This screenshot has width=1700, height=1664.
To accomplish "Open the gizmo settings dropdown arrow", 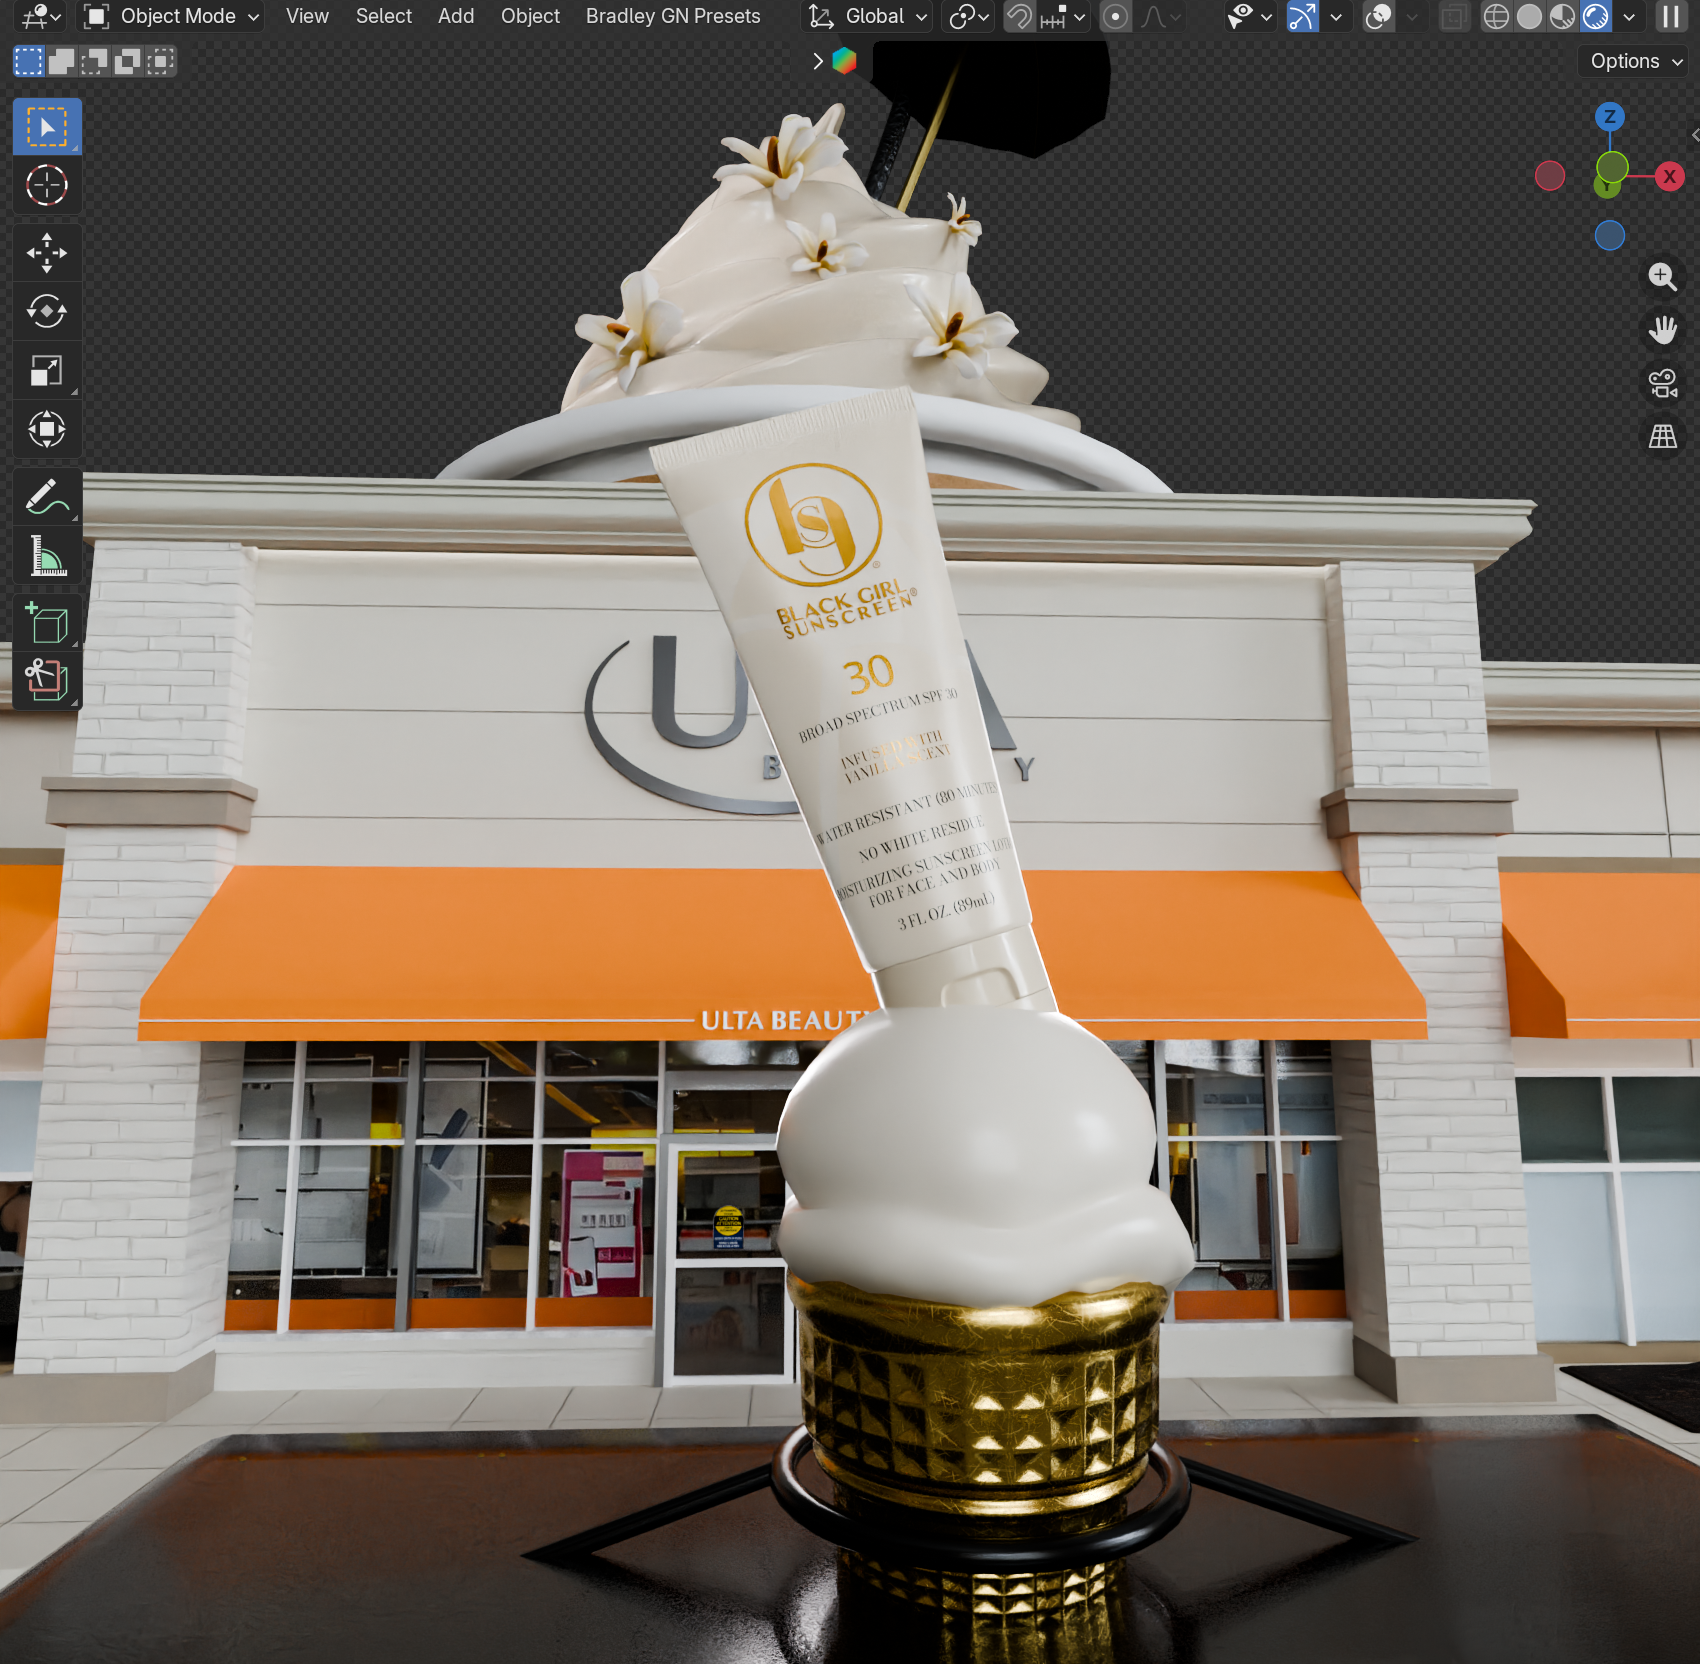I will tap(1335, 16).
